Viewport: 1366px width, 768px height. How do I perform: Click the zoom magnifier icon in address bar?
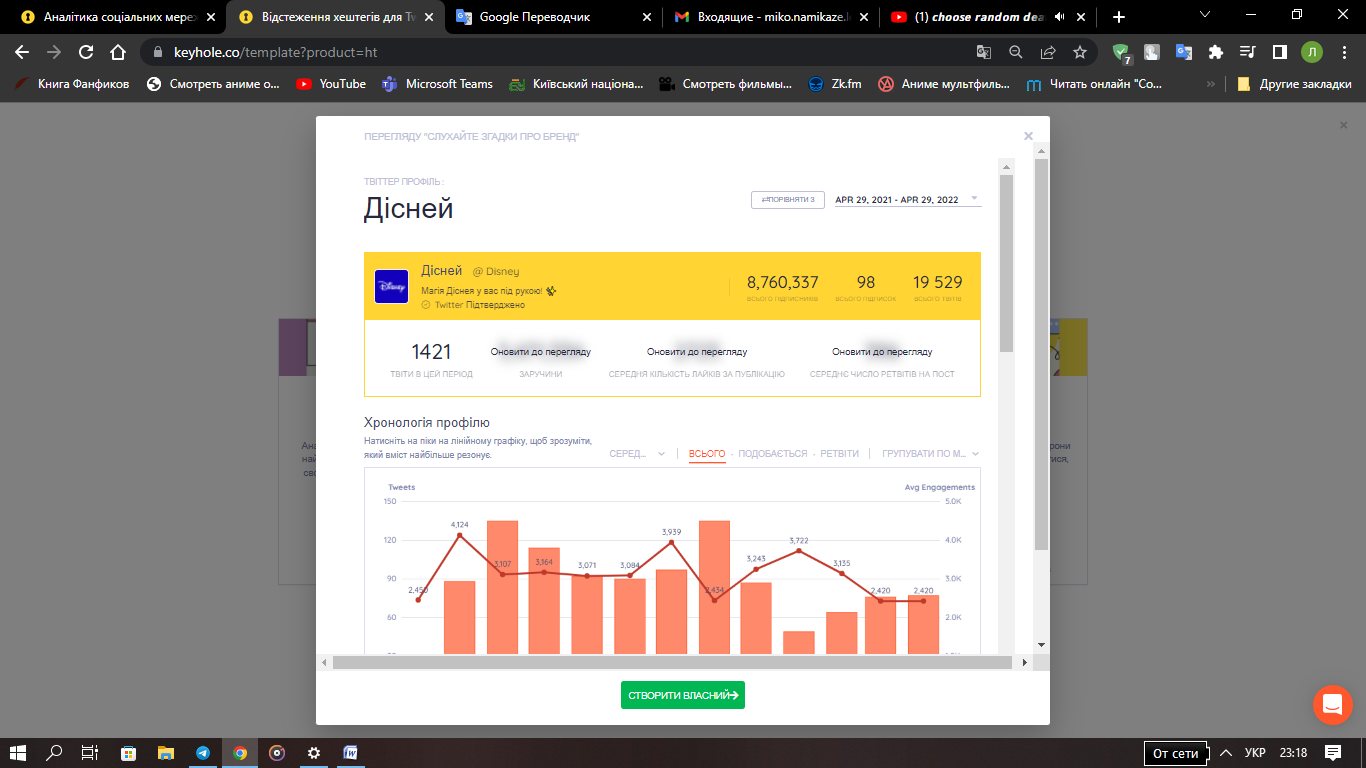click(1016, 52)
